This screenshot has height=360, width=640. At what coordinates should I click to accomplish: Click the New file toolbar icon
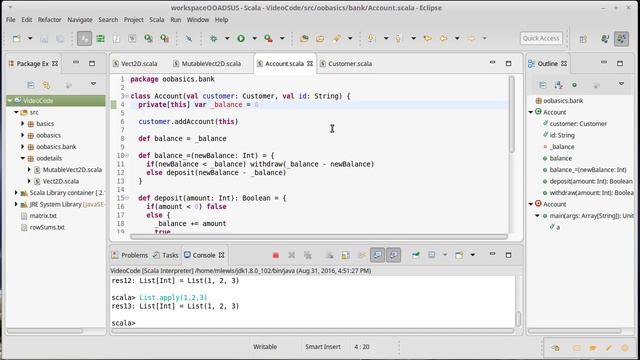[17, 38]
